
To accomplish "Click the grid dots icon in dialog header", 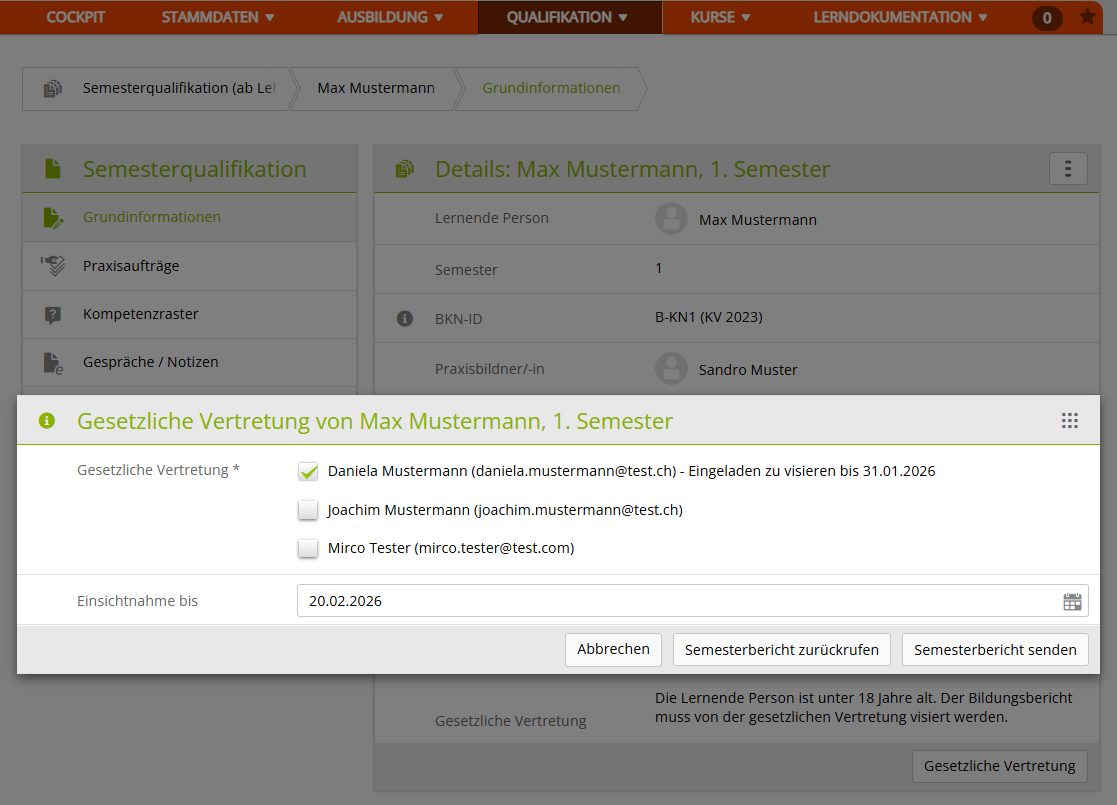I will pyautogui.click(x=1070, y=421).
